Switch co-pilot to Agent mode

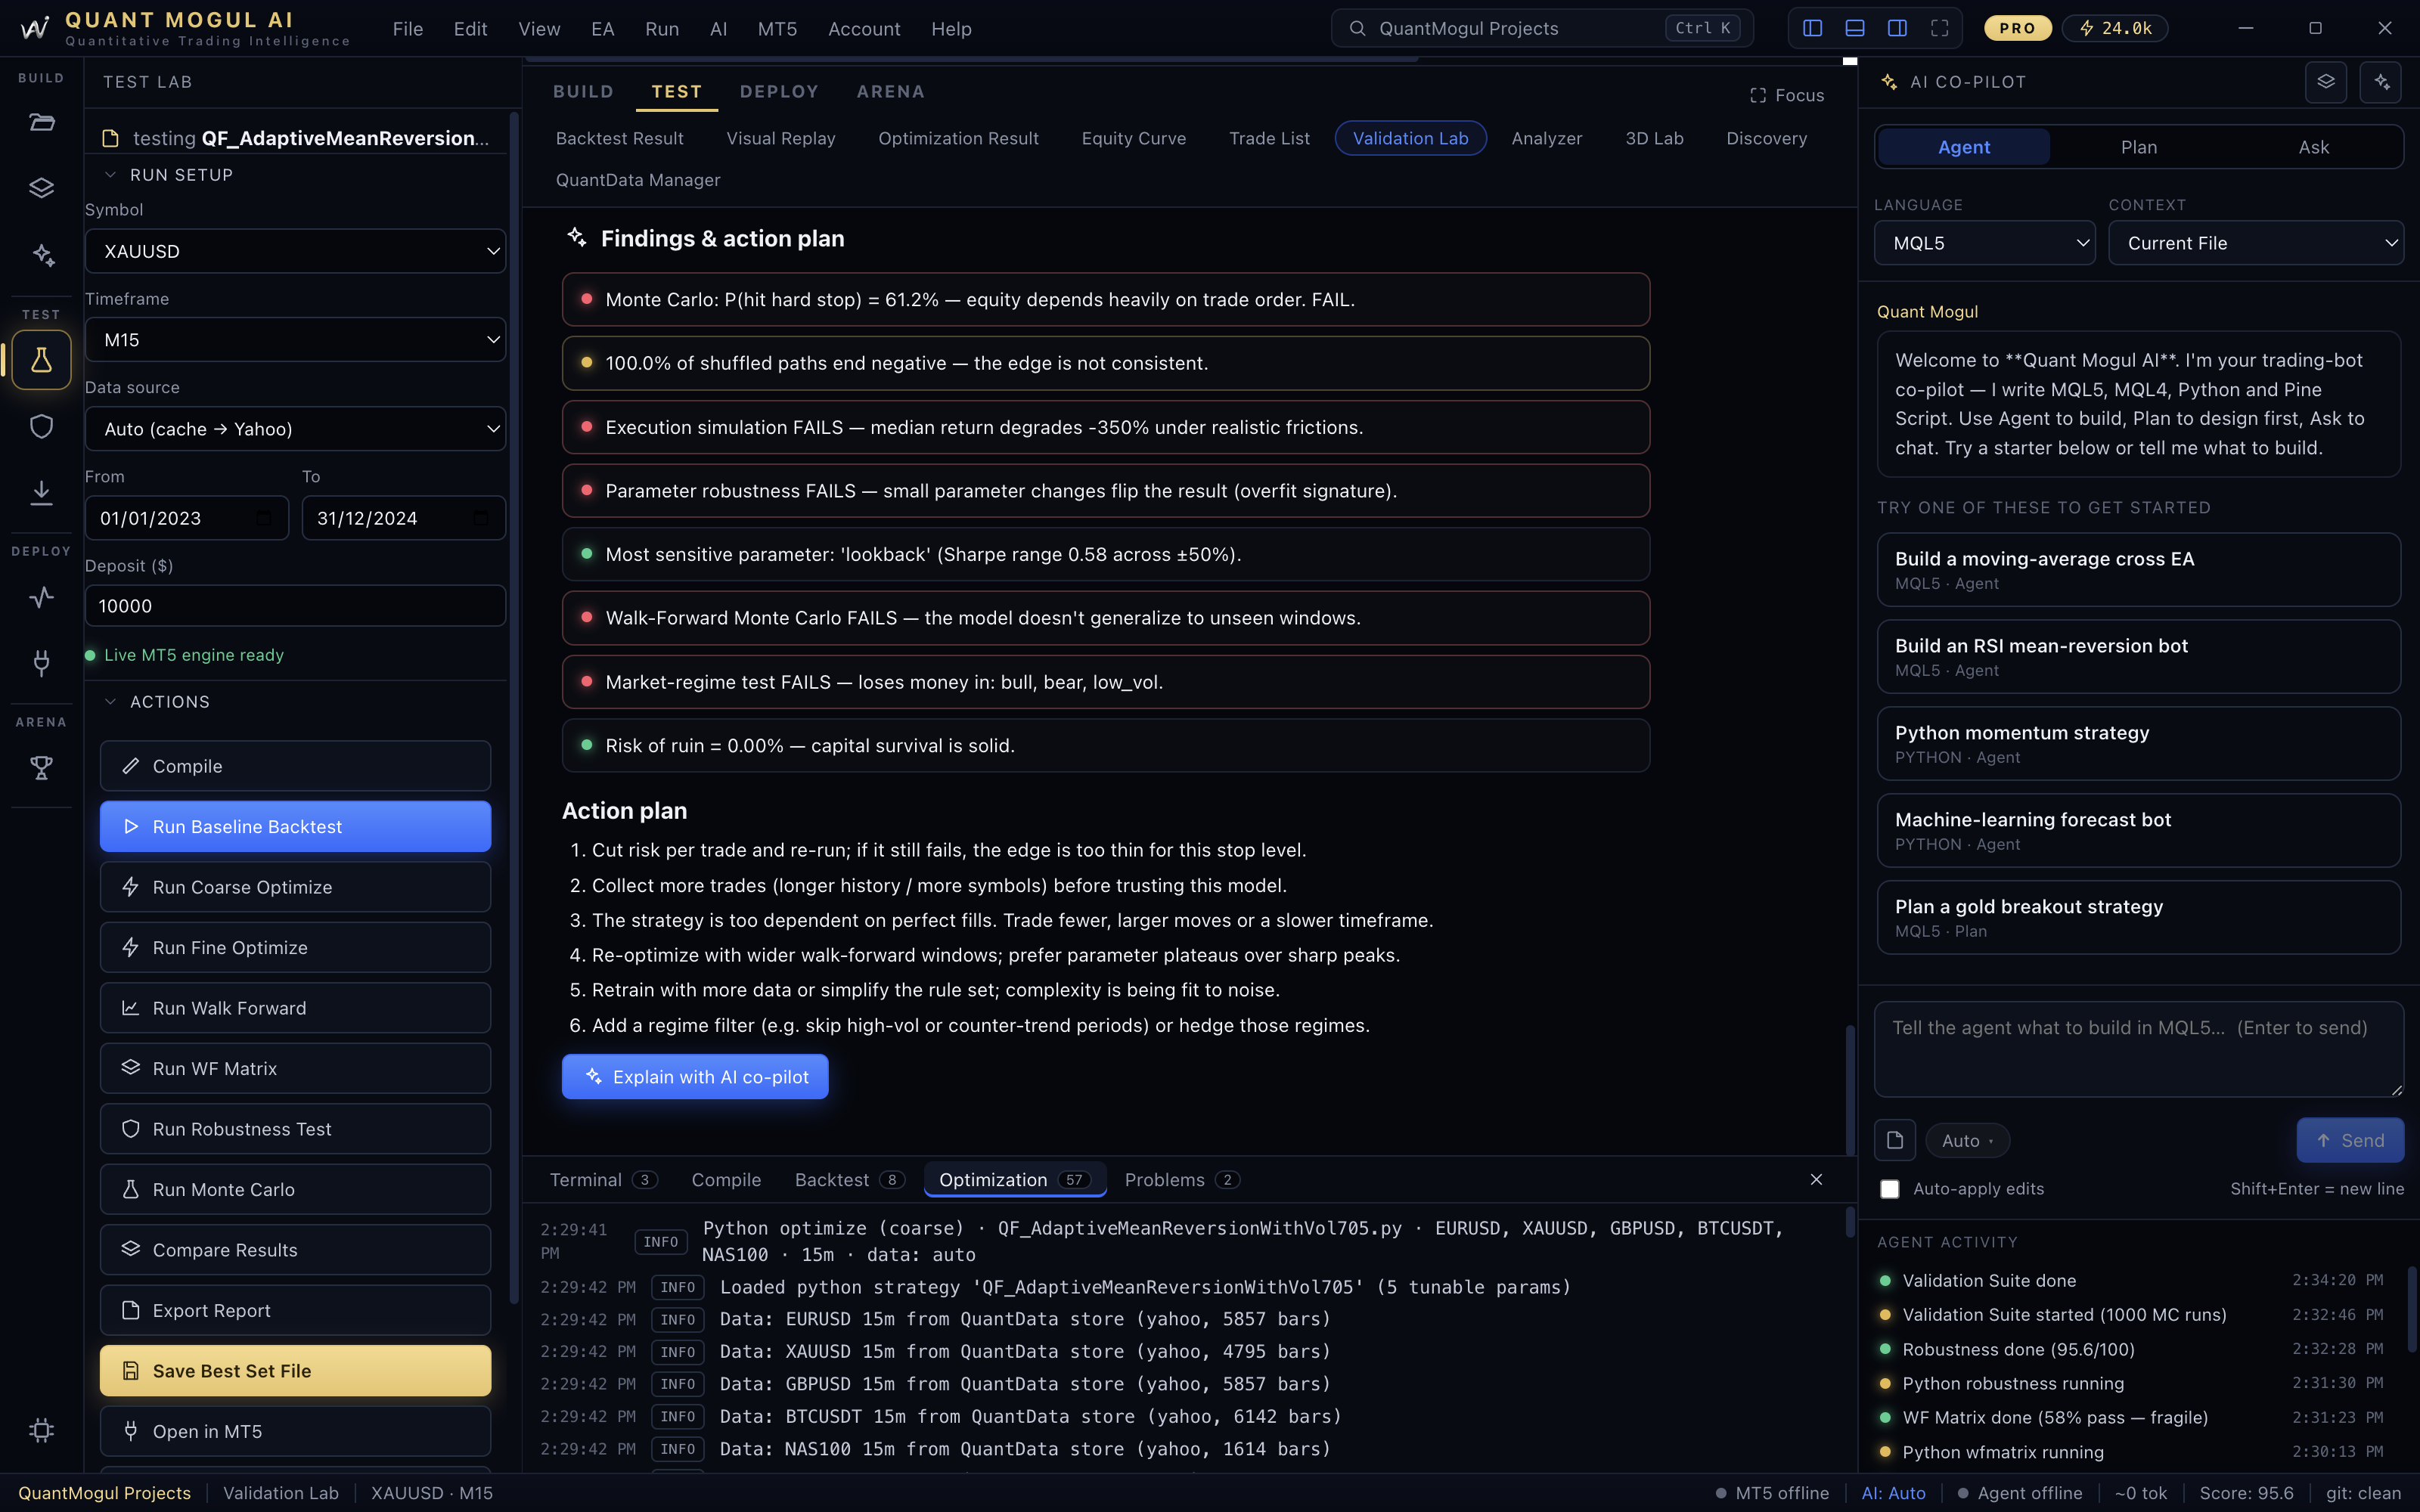[1963, 147]
